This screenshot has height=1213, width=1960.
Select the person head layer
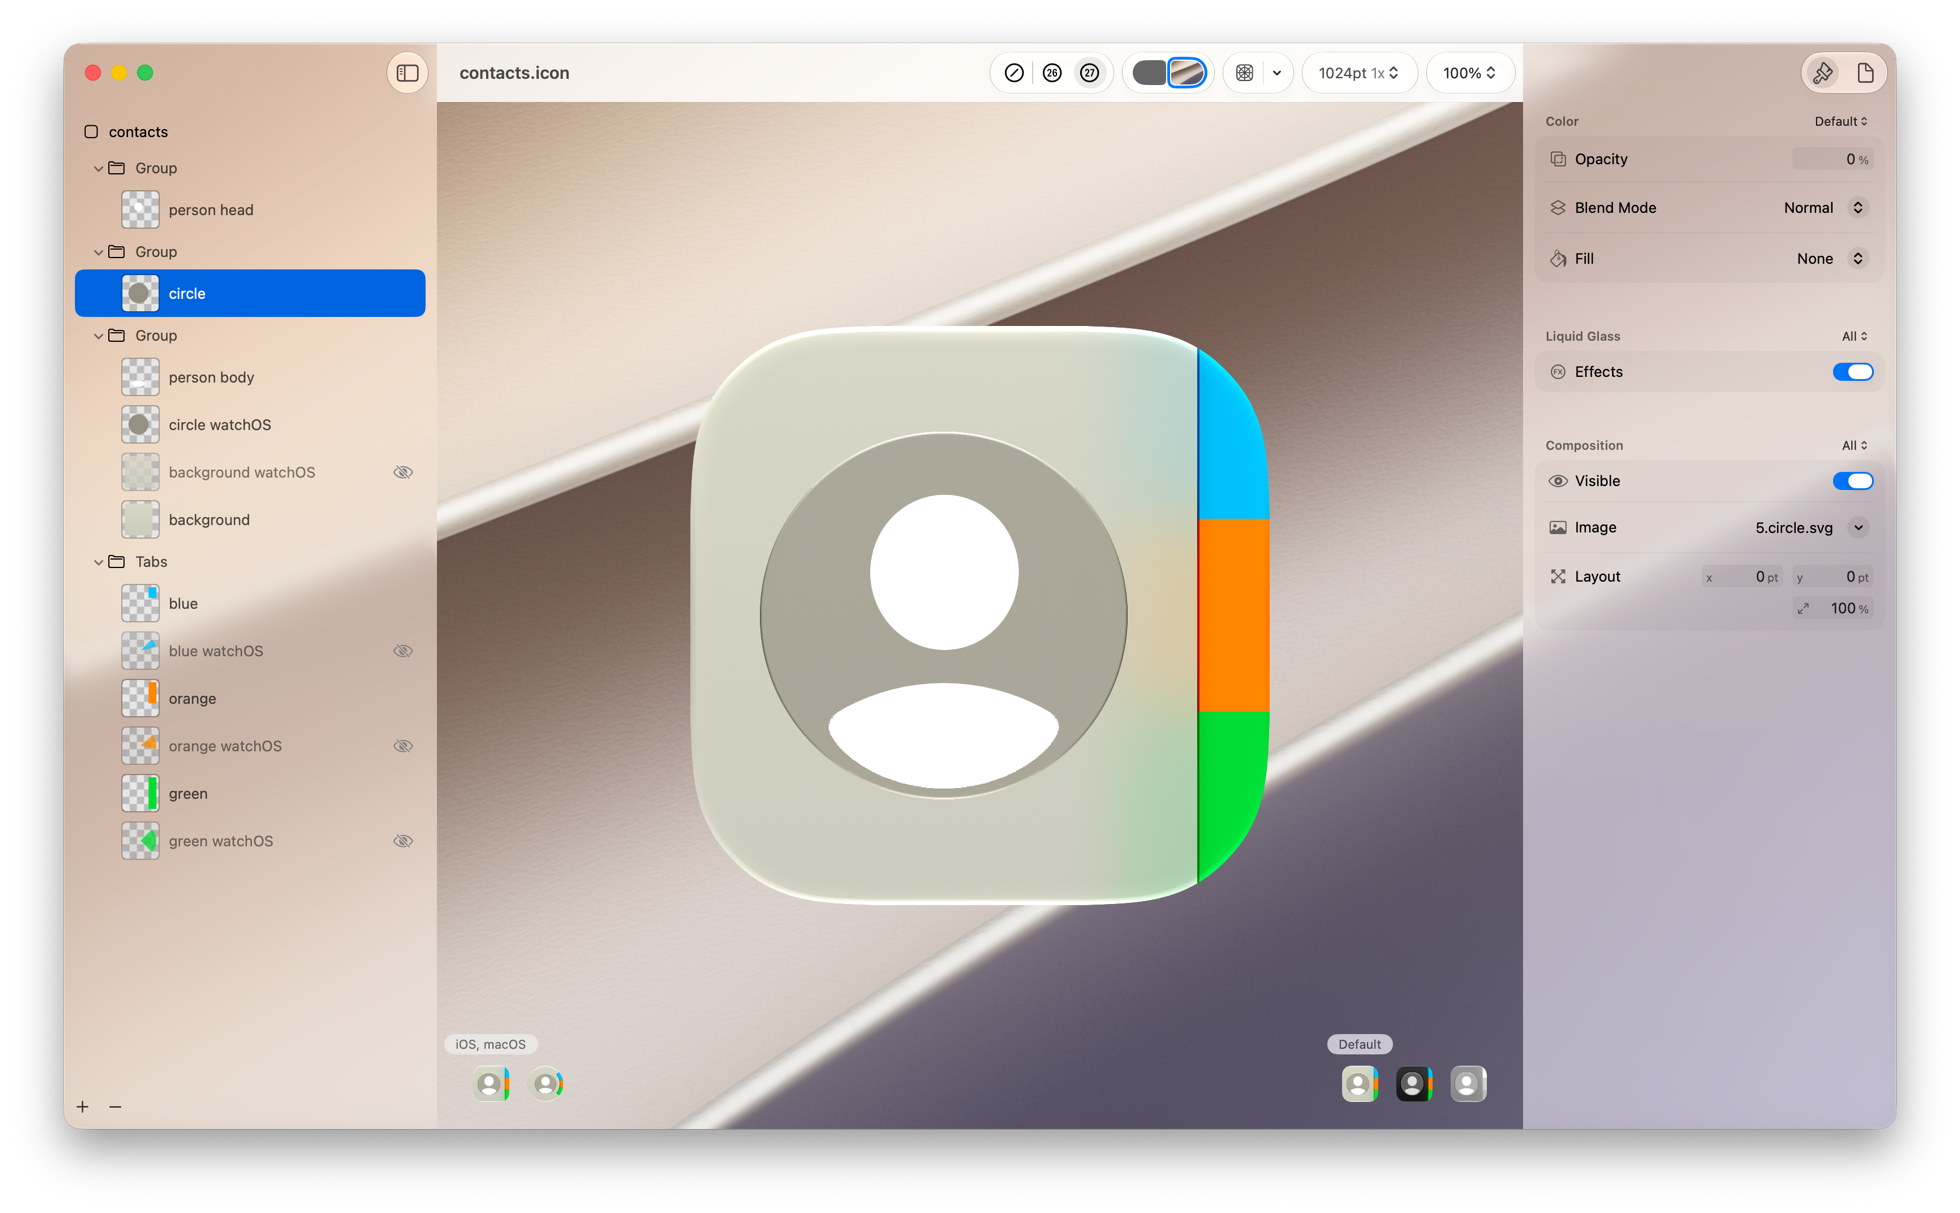click(250, 210)
